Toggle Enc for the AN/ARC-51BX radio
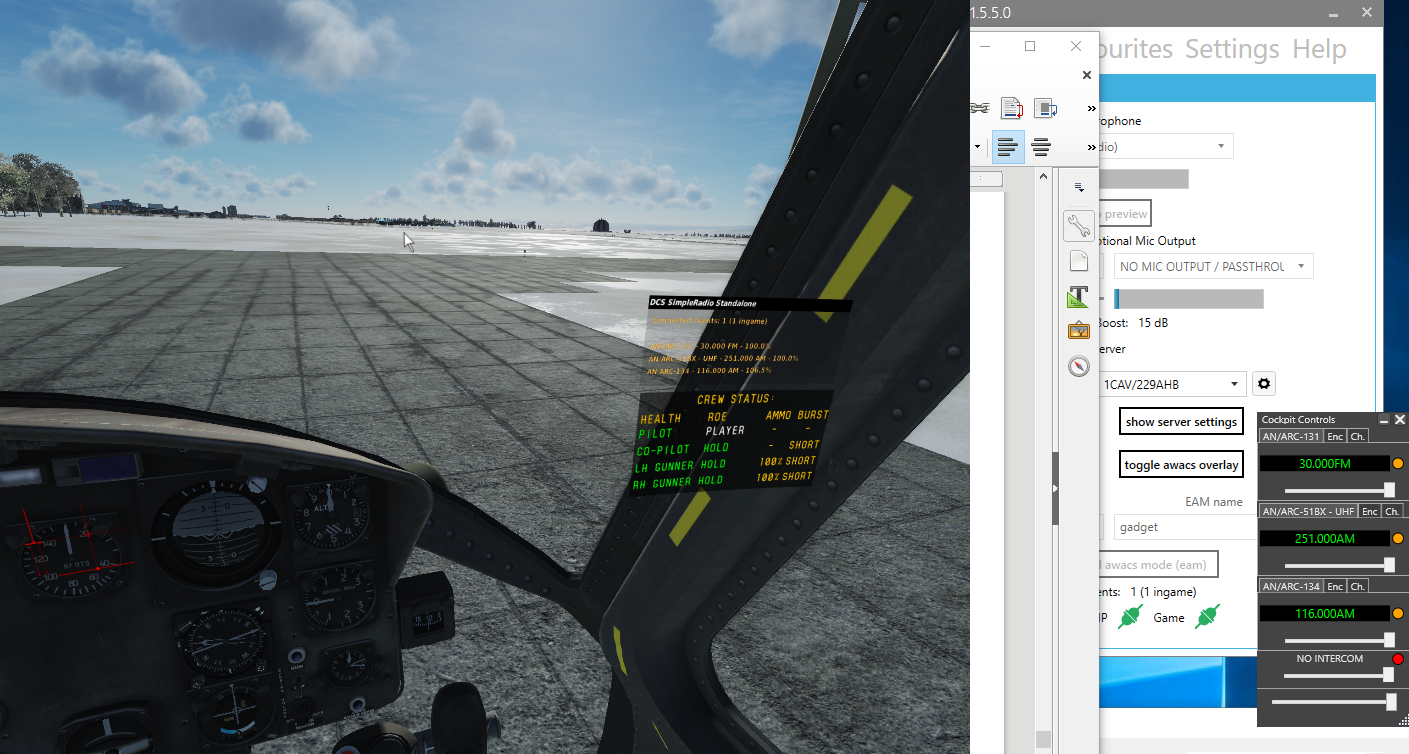1409x754 pixels. (1370, 511)
